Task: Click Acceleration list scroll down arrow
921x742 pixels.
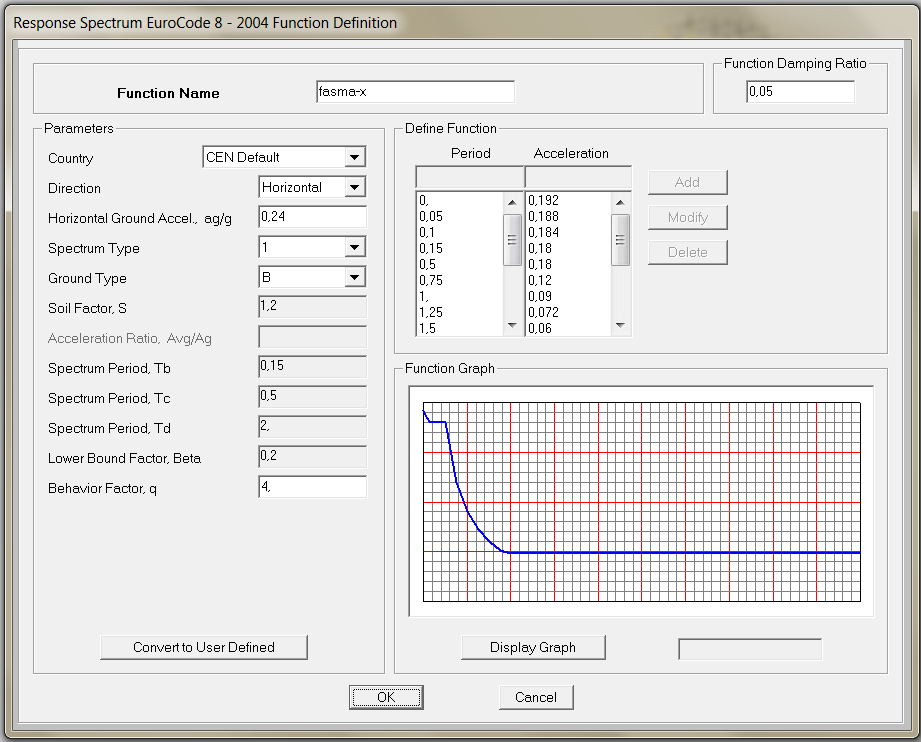Action: click(x=620, y=325)
